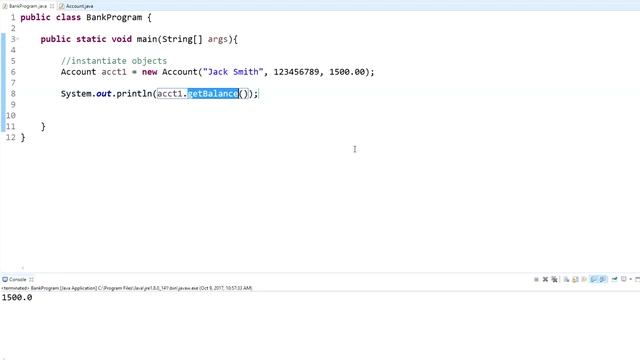Image resolution: width=640 pixels, height=360 pixels.
Task: Click Remove All Terminated Launches icon
Action: (x=554, y=280)
